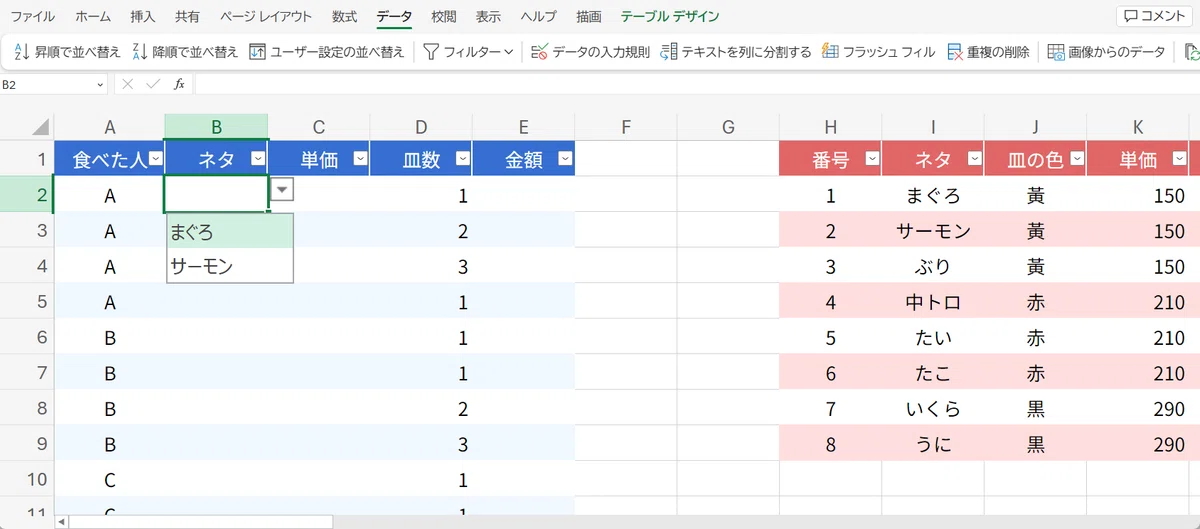The height and width of the screenshot is (529, 1200).
Task: Click cell containing 中トロ
Action: [933, 302]
